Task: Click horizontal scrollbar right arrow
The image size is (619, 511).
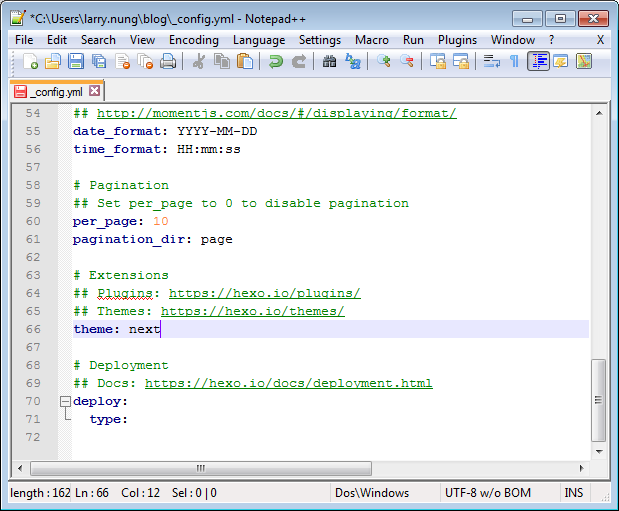Action: (x=581, y=468)
